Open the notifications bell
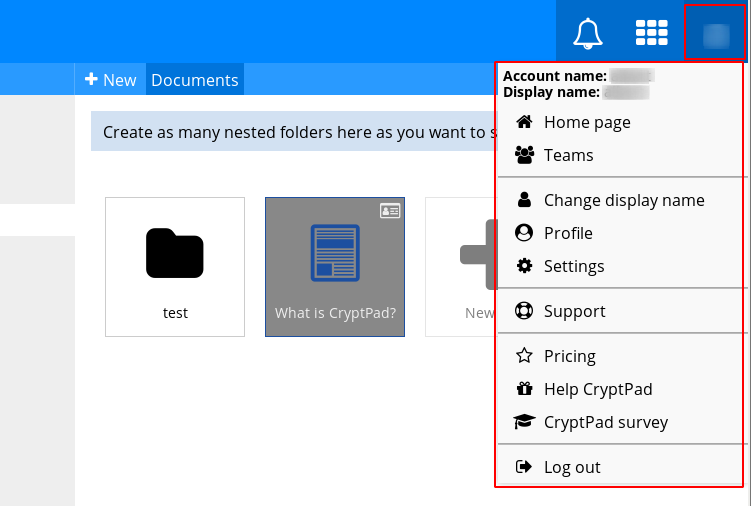The width and height of the screenshot is (751, 506). coord(588,34)
